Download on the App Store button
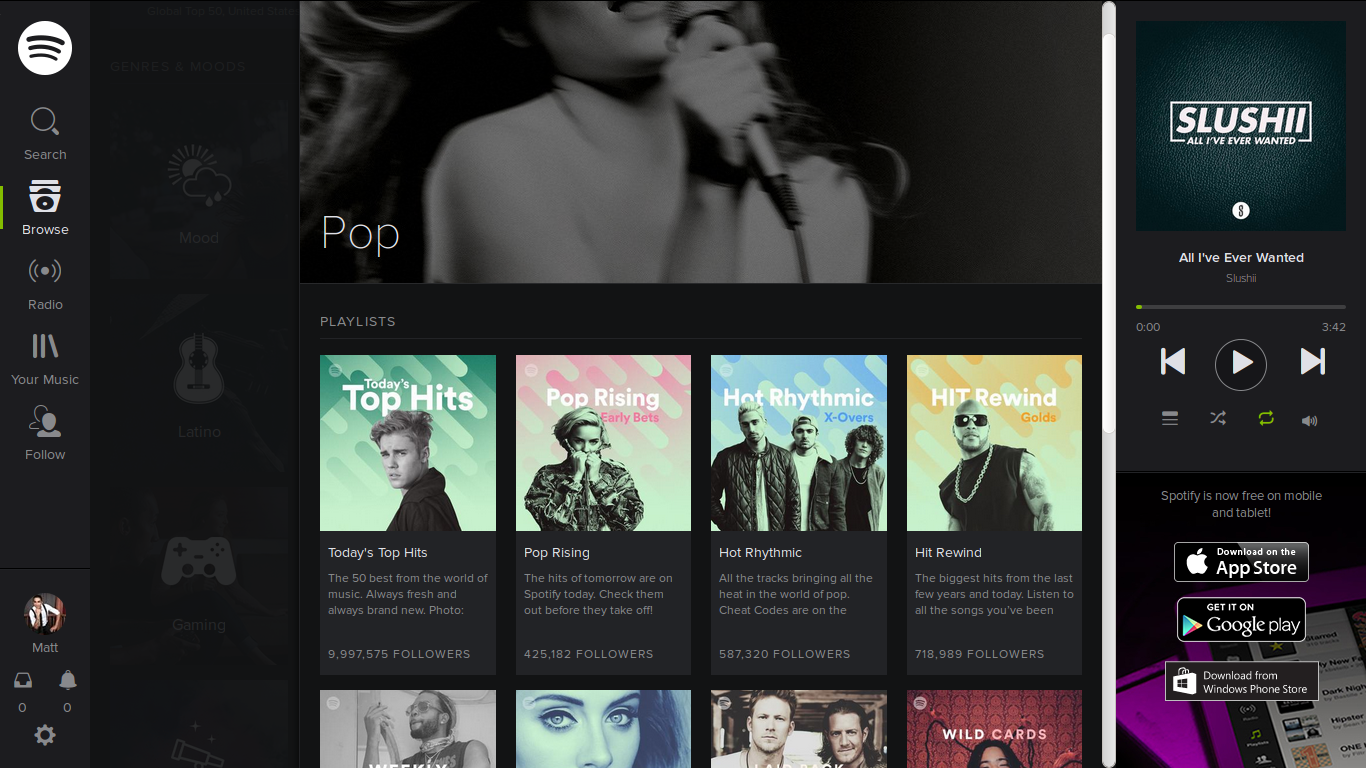 (x=1241, y=562)
